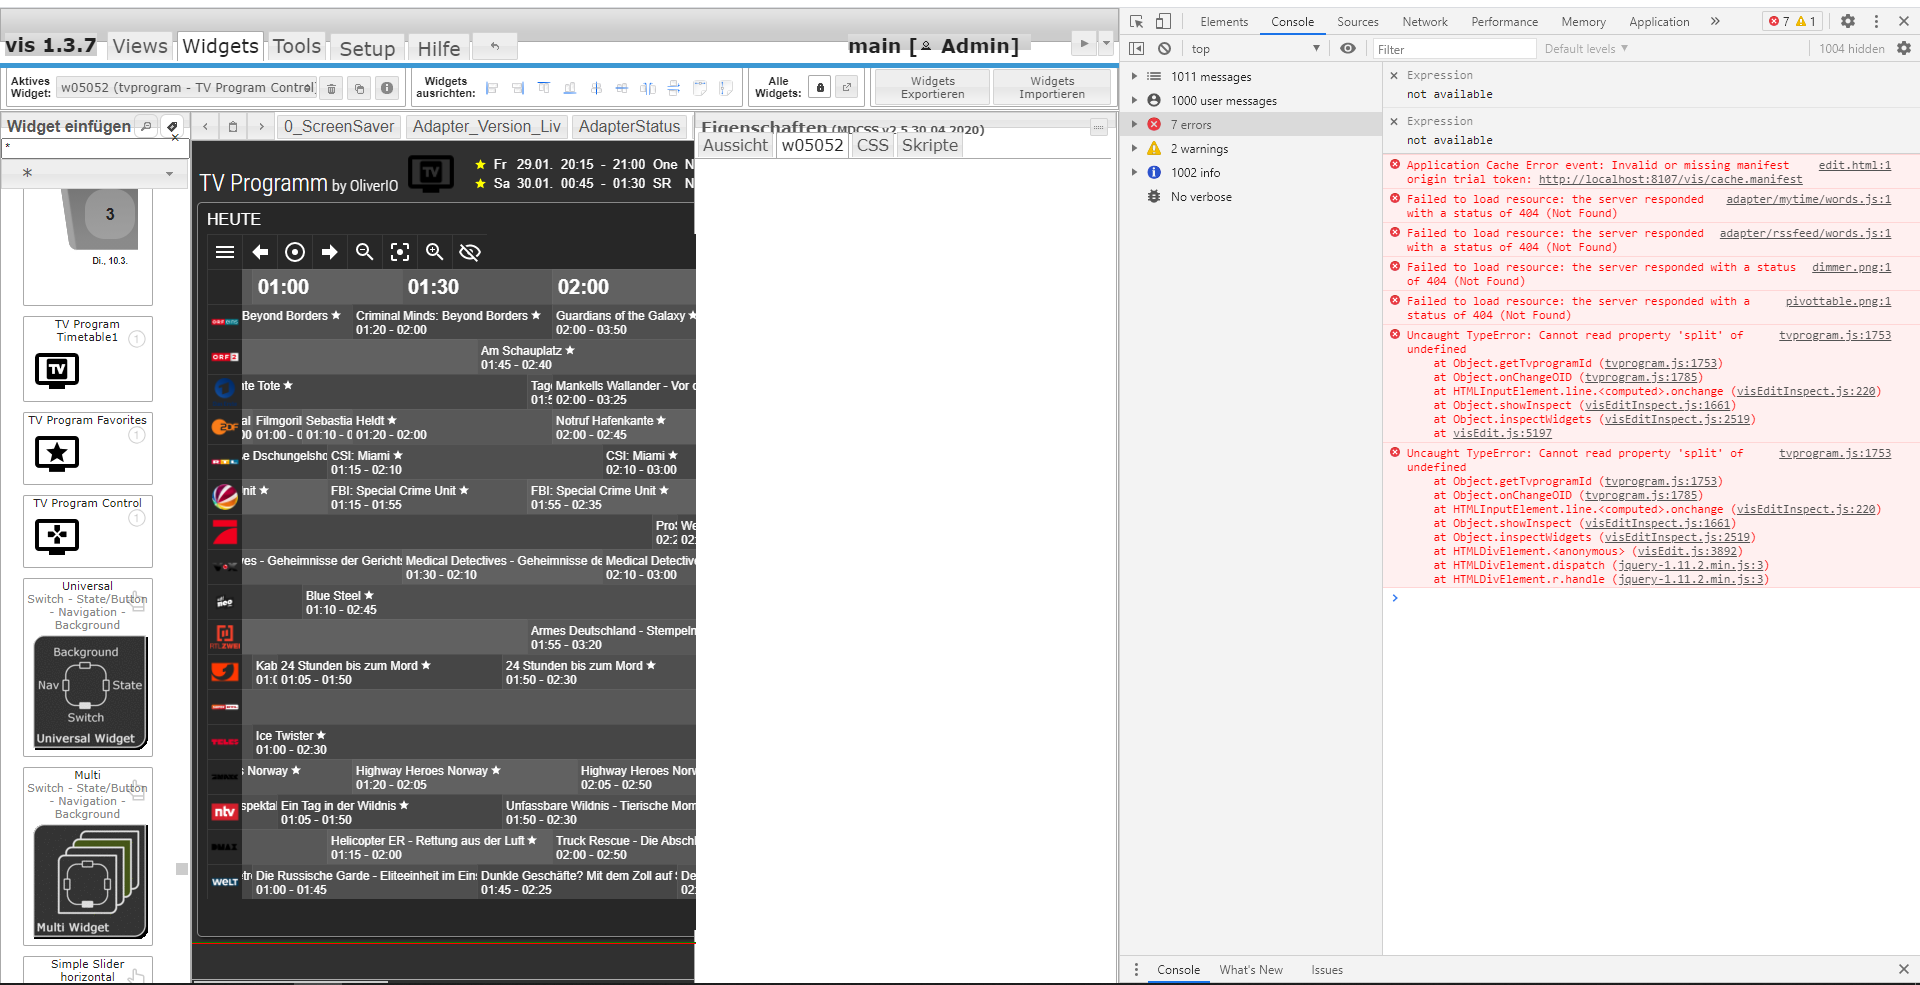Open the Active widget selector w05052
Image resolution: width=1920 pixels, height=985 pixels.
point(187,88)
